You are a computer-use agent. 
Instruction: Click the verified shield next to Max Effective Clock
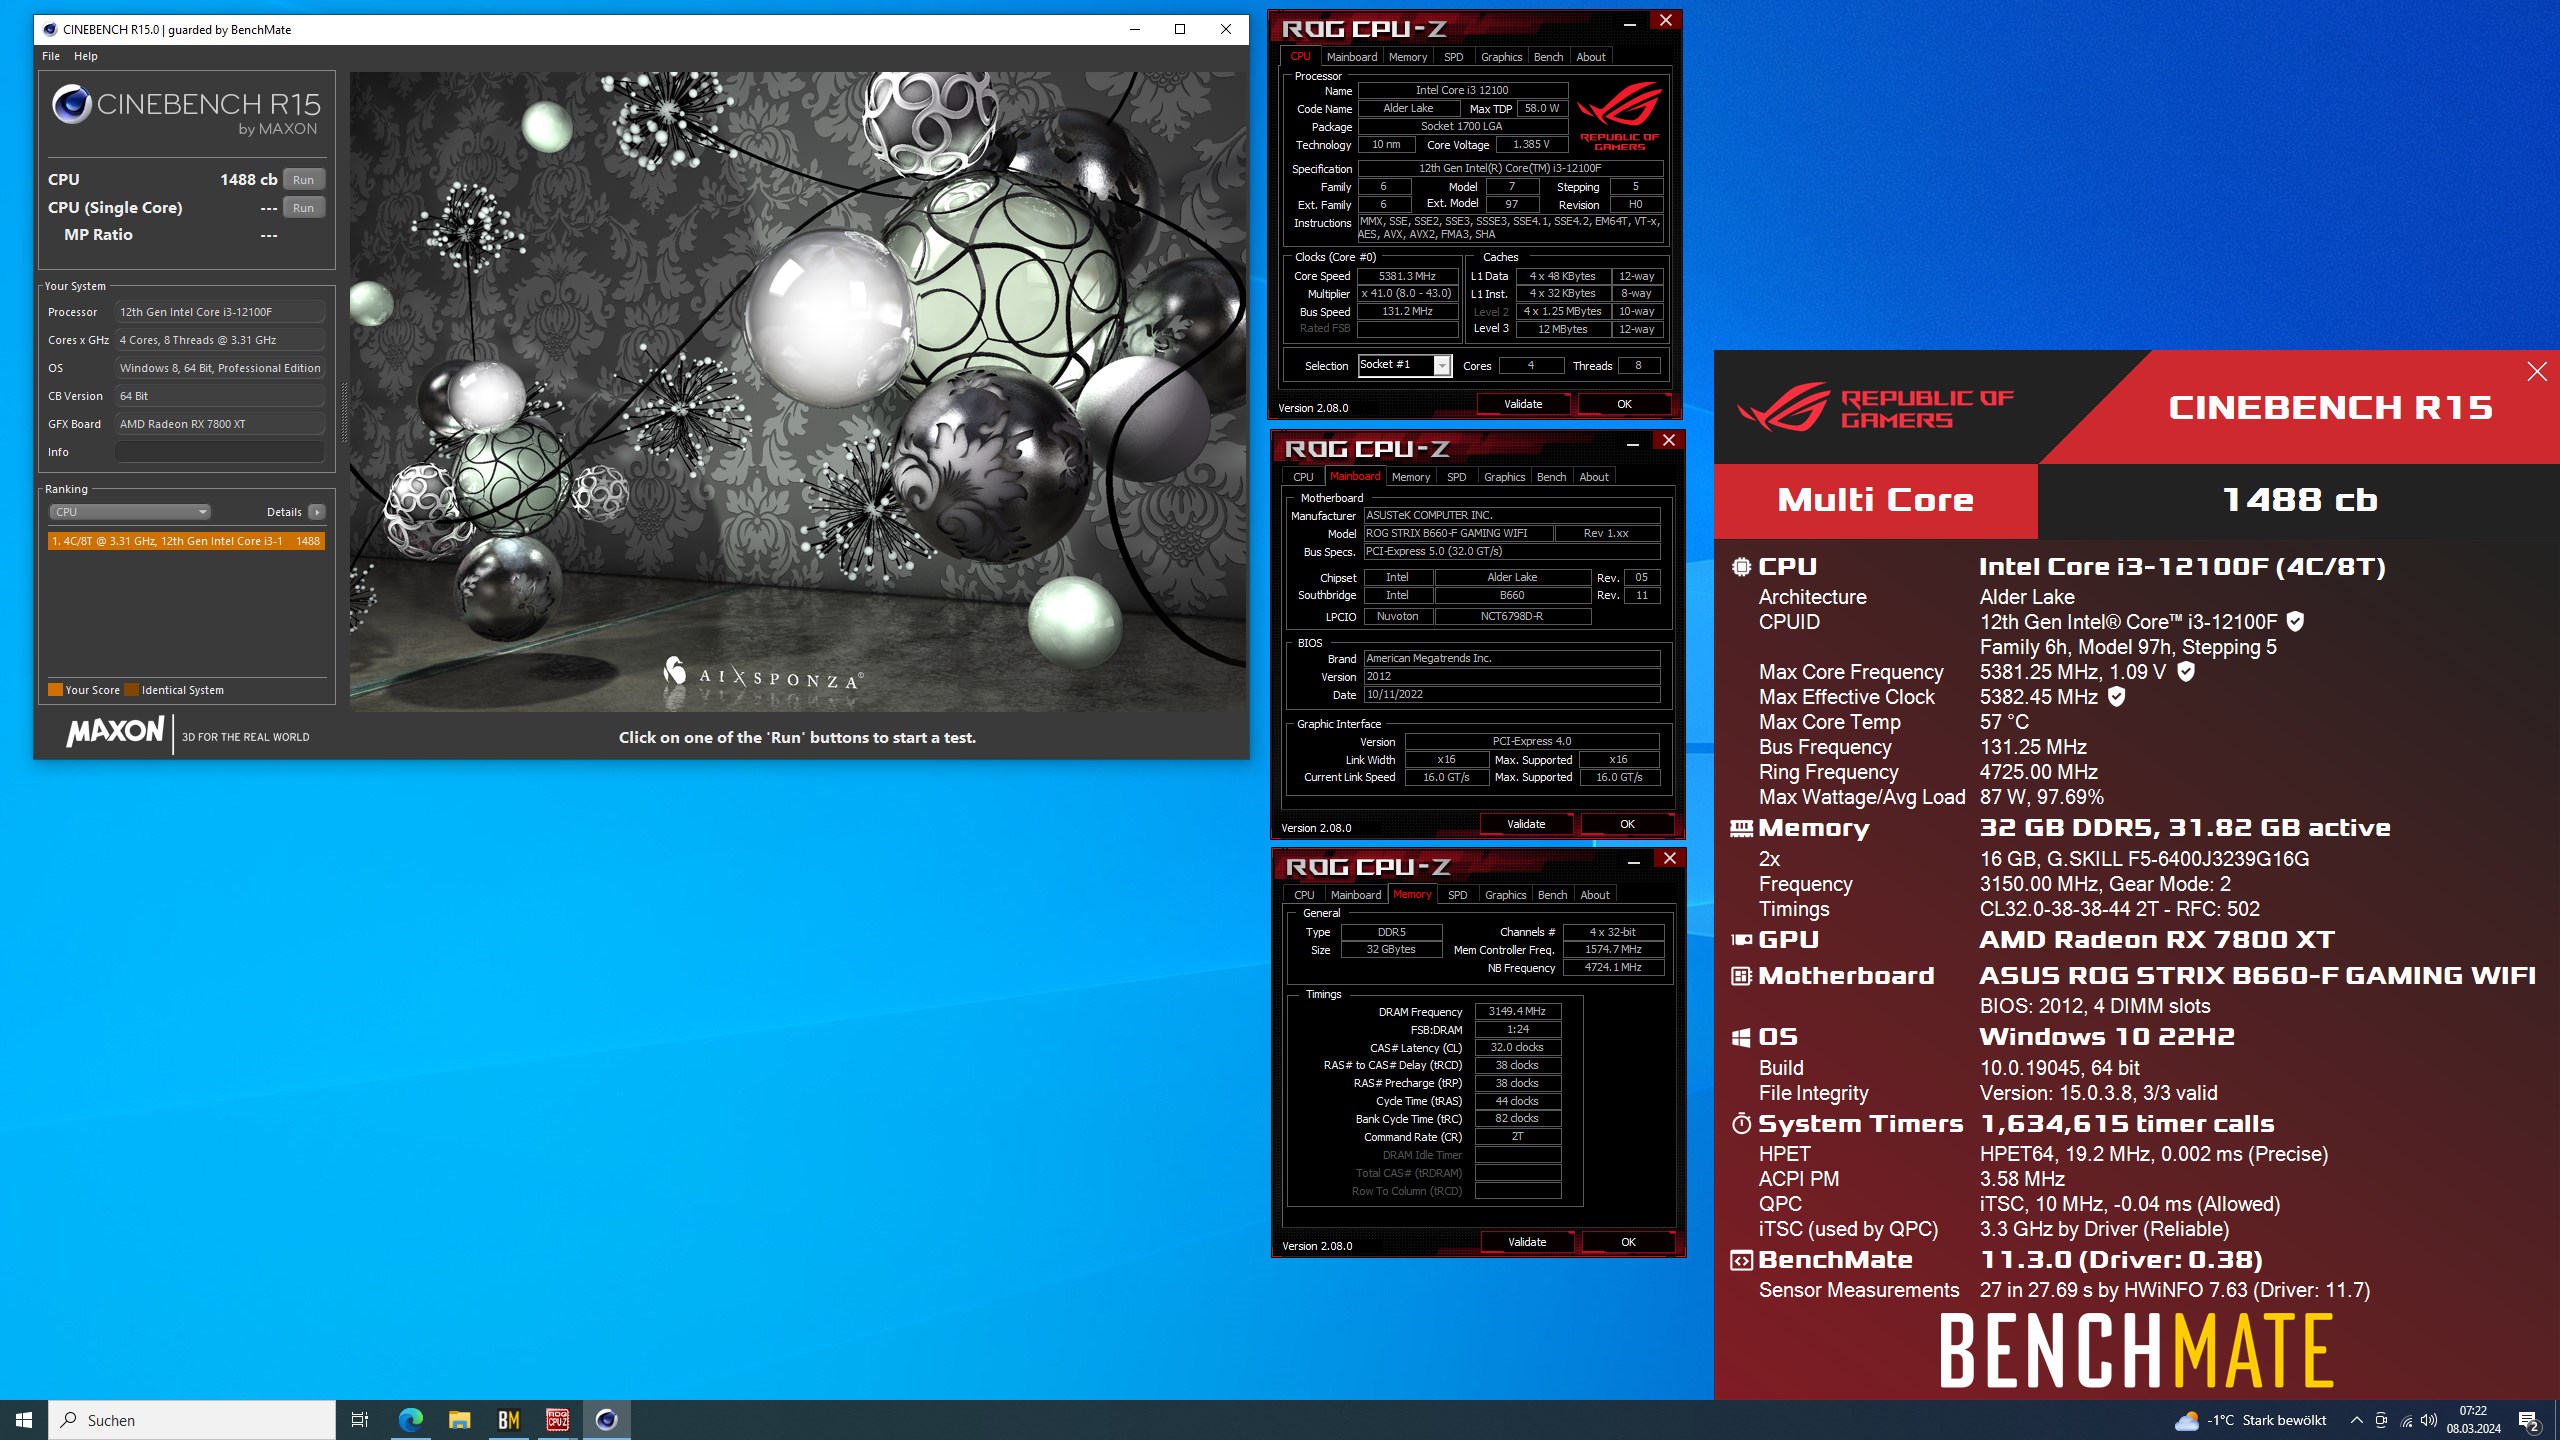2116,696
